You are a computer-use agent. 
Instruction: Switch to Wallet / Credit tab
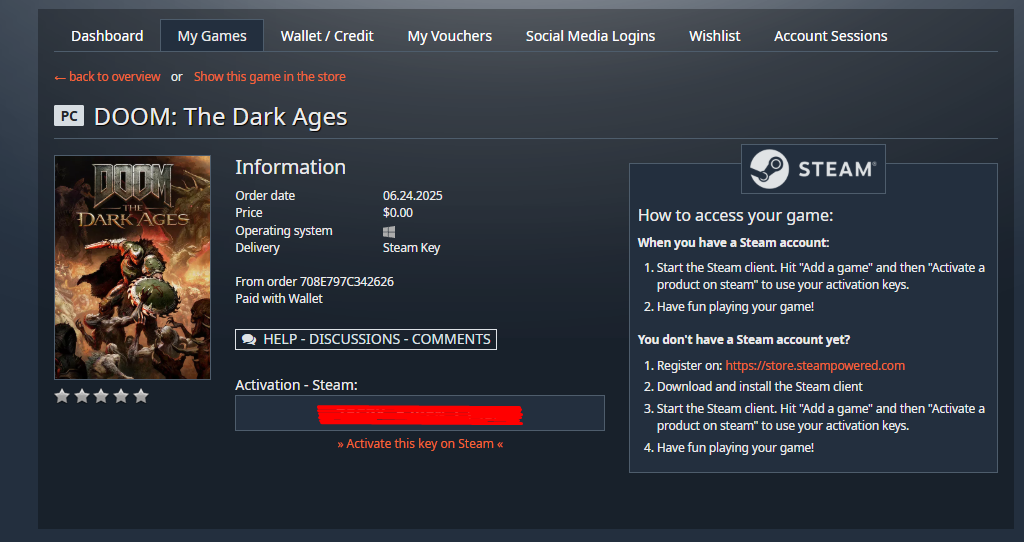pyautogui.click(x=327, y=36)
